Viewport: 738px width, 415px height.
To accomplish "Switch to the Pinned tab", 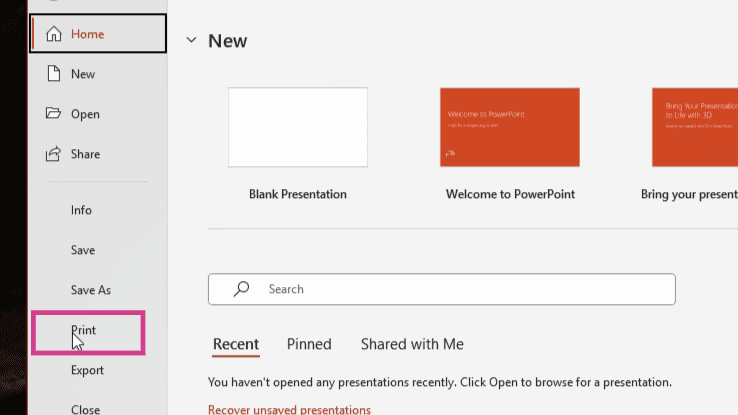I will tap(309, 344).
